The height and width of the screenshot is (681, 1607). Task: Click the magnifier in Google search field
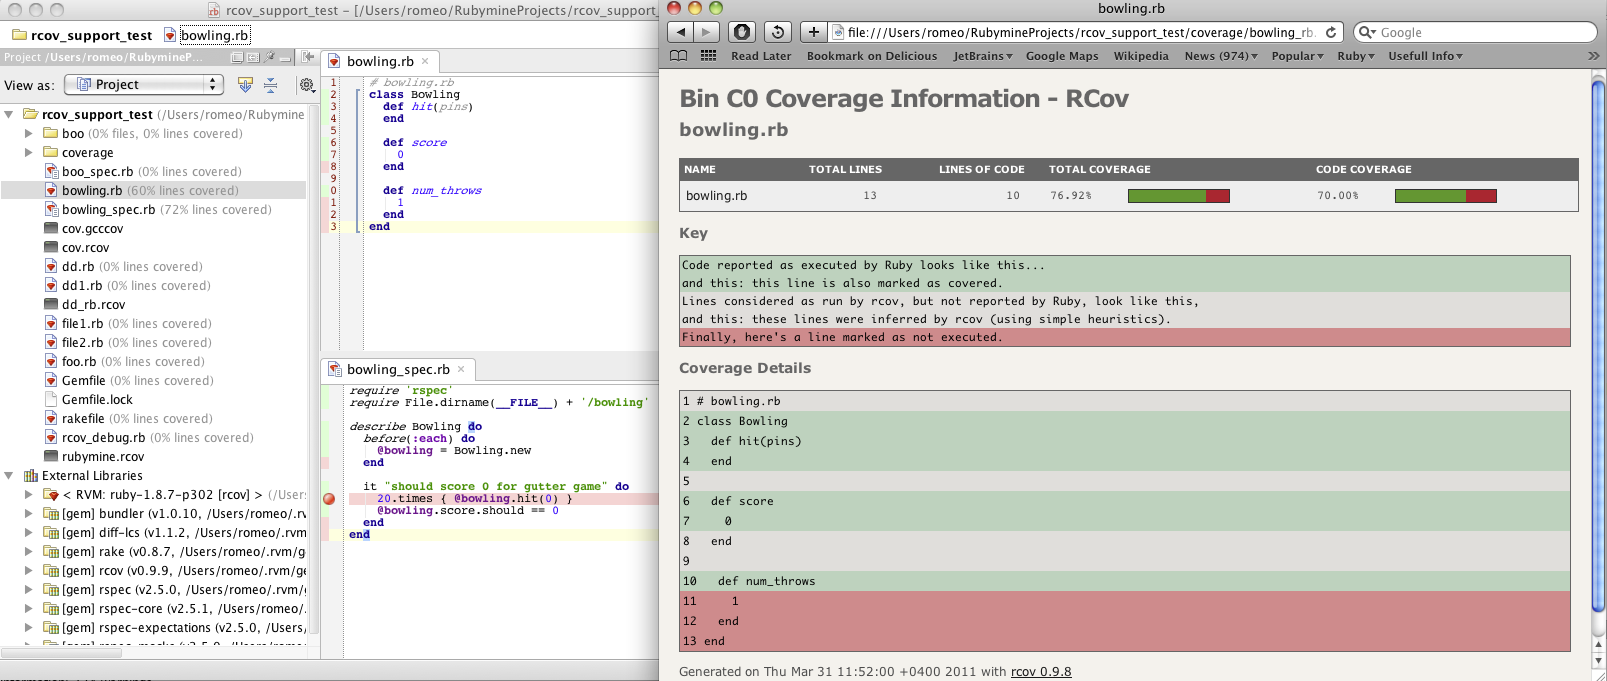(1368, 32)
